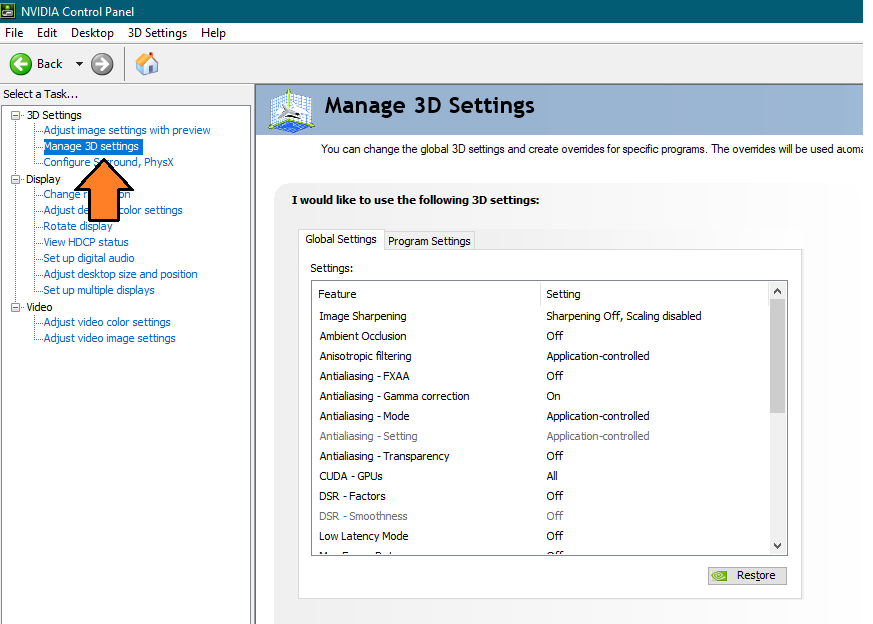Select the Antialiasing - FXAA row
This screenshot has width=873, height=624.
point(540,376)
